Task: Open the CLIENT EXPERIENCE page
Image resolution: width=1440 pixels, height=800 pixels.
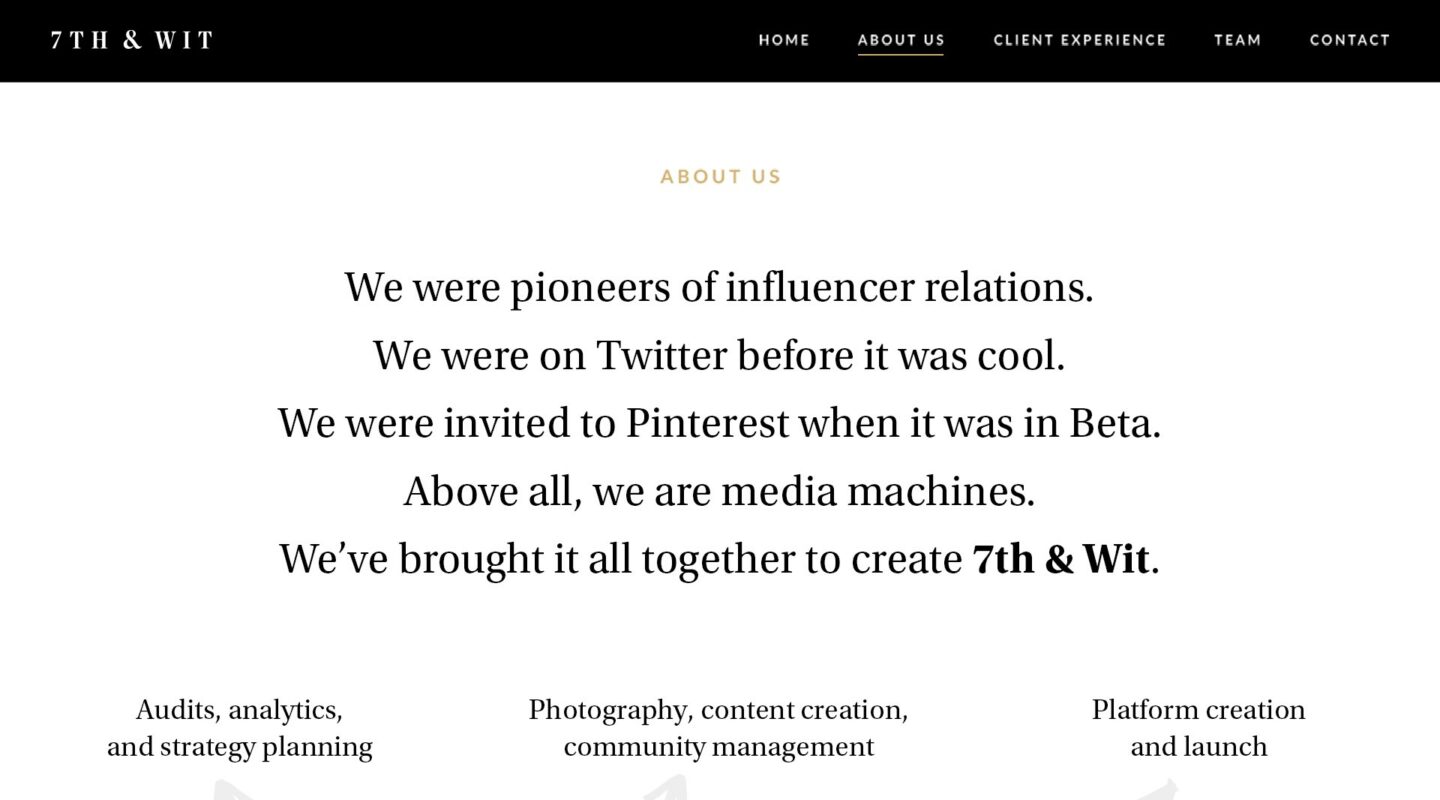Action: click(1079, 40)
